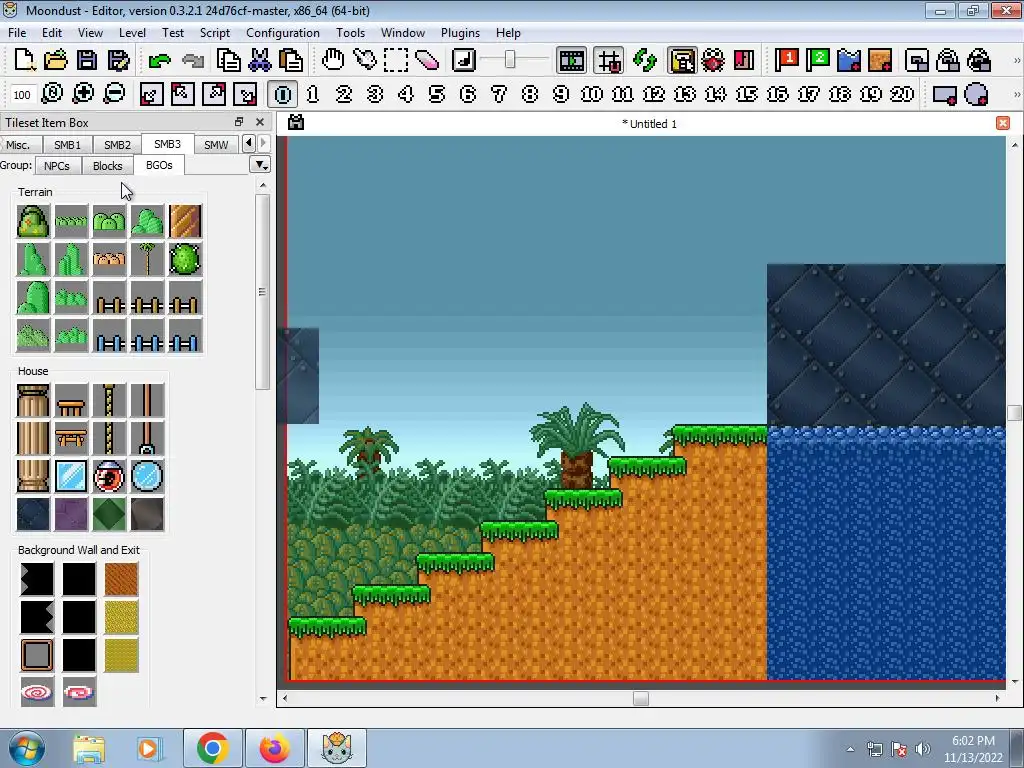The image size is (1024, 768).
Task: Select the water zone drawing tool
Action: point(849,60)
